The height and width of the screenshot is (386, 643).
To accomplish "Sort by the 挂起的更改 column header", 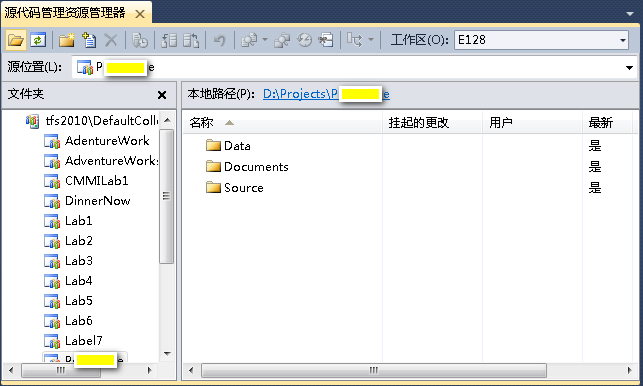I will click(432, 123).
